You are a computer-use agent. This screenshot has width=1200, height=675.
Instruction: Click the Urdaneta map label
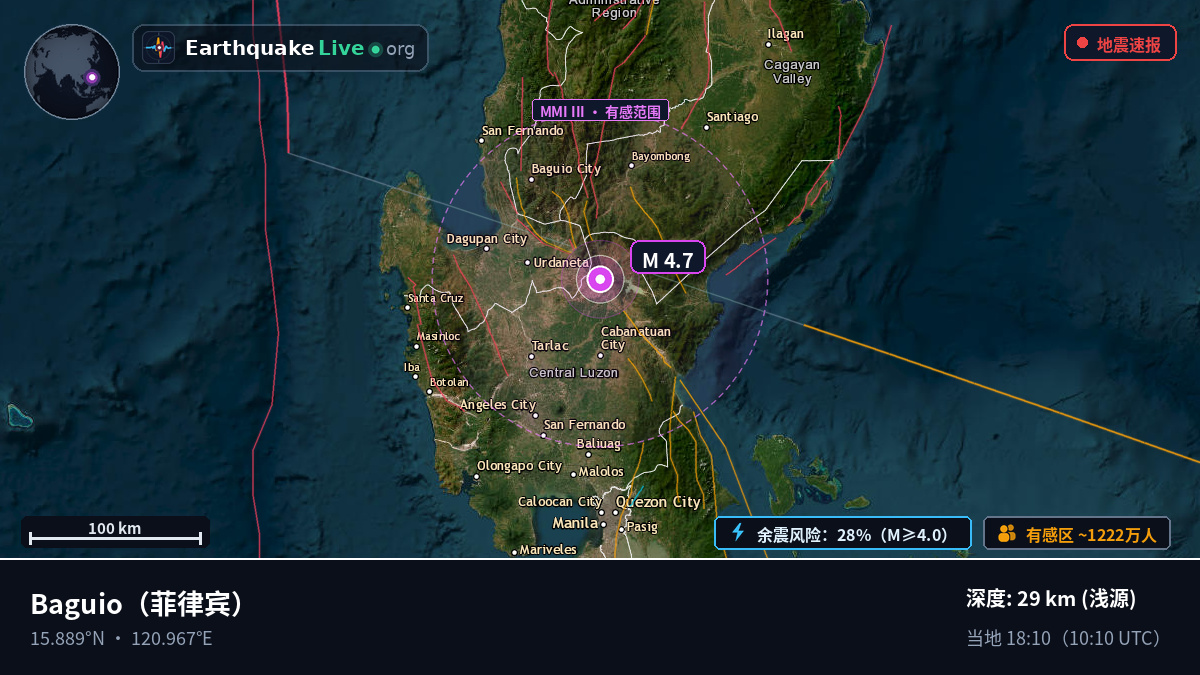point(561,262)
